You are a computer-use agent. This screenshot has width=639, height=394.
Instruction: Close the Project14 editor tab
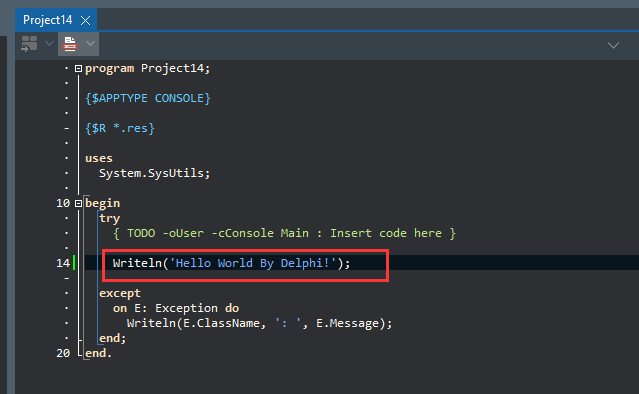(x=86, y=20)
